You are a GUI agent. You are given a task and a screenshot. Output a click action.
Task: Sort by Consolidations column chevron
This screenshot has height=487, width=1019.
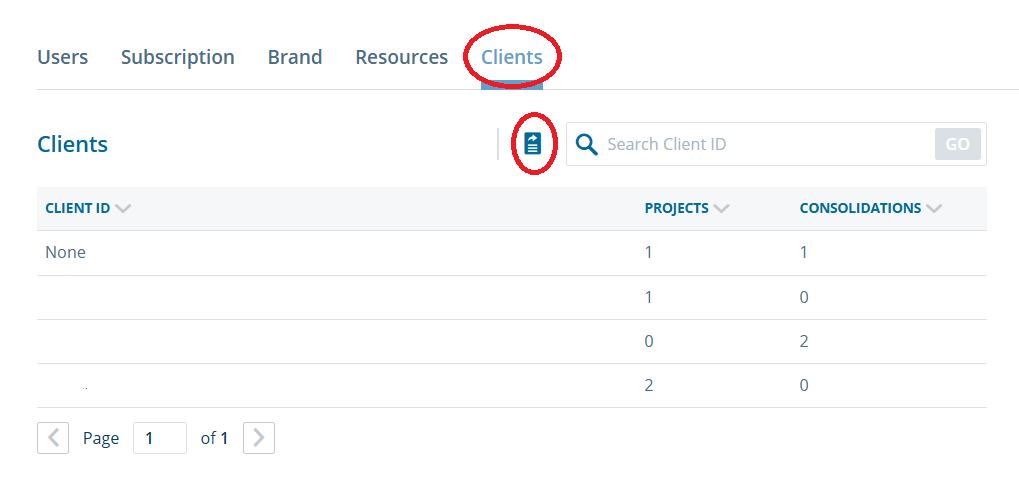click(x=934, y=209)
